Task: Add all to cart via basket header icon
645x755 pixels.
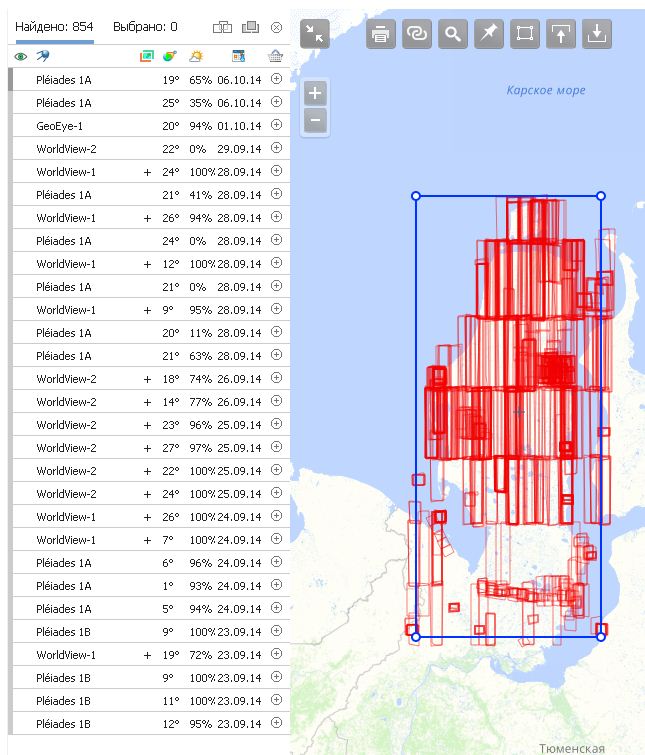Action: tap(277, 57)
